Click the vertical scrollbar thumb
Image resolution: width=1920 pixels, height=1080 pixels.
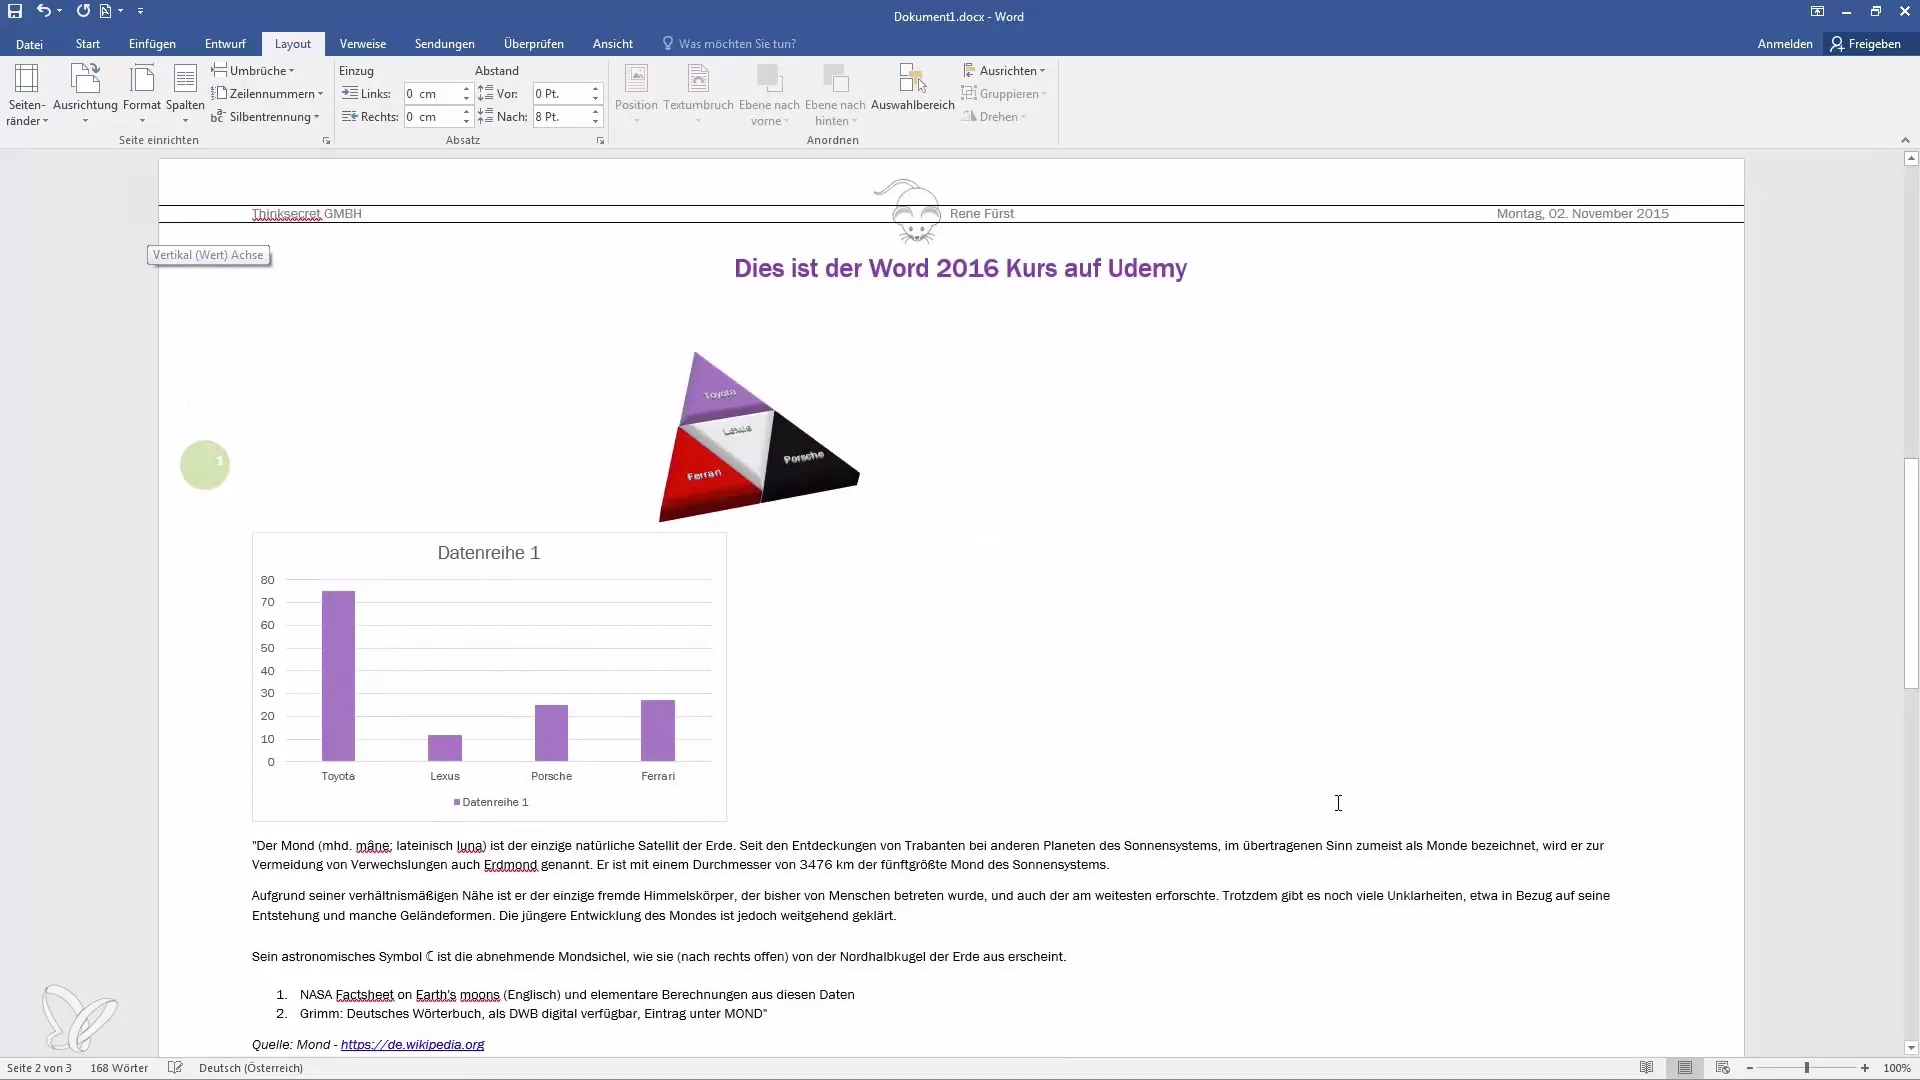pos(1911,573)
